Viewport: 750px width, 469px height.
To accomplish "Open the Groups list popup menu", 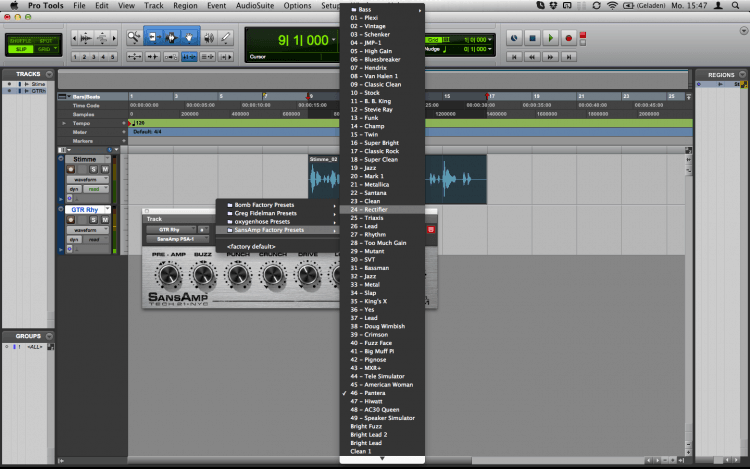I will tap(49, 336).
